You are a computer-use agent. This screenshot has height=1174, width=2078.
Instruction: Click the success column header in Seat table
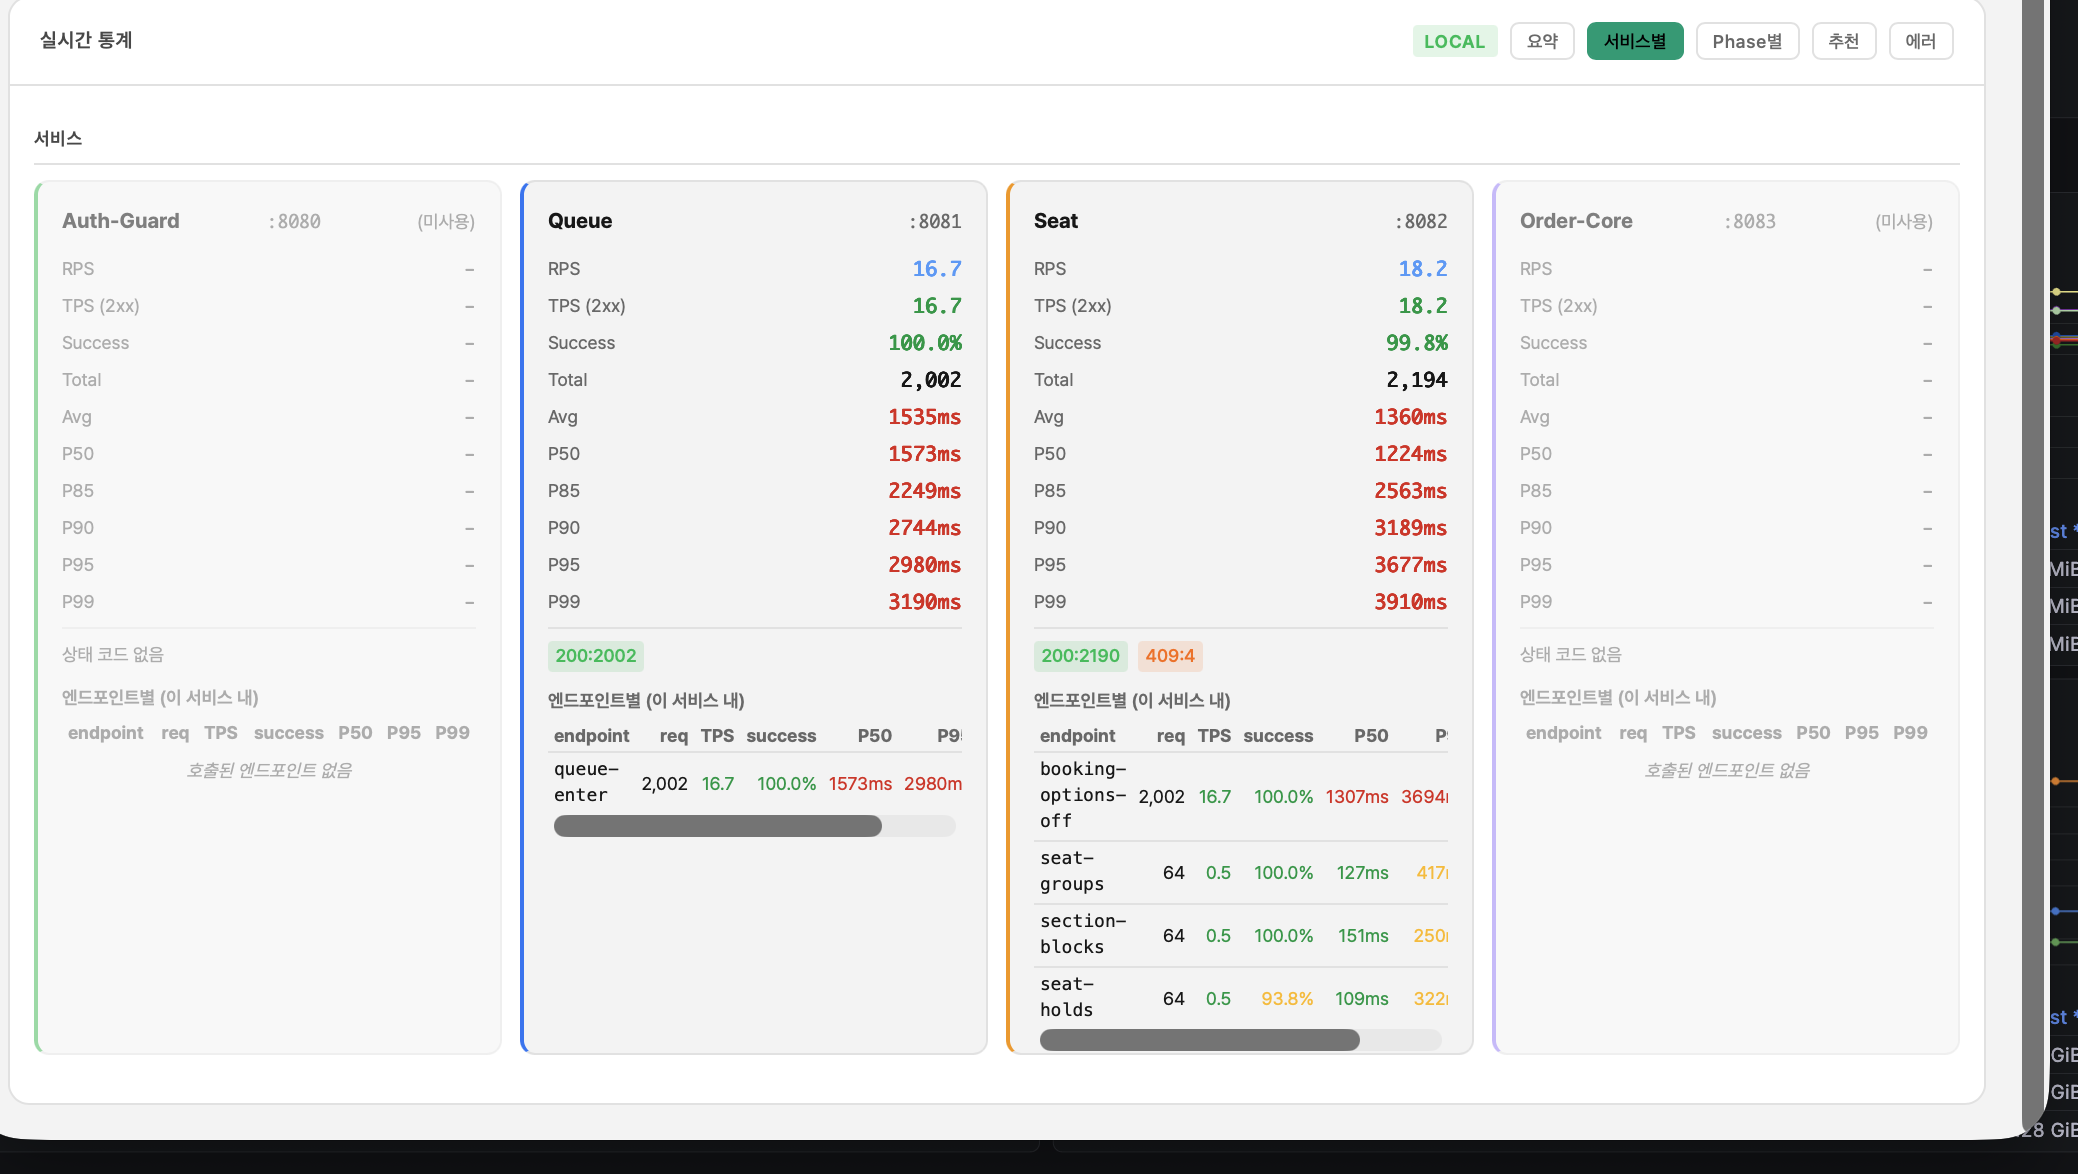pos(1278,736)
